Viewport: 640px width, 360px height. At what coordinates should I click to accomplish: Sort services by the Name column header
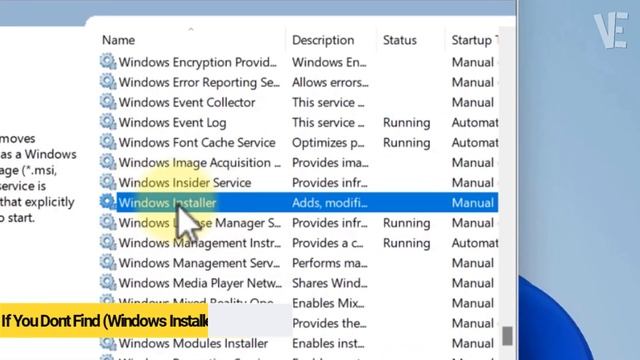[118, 40]
